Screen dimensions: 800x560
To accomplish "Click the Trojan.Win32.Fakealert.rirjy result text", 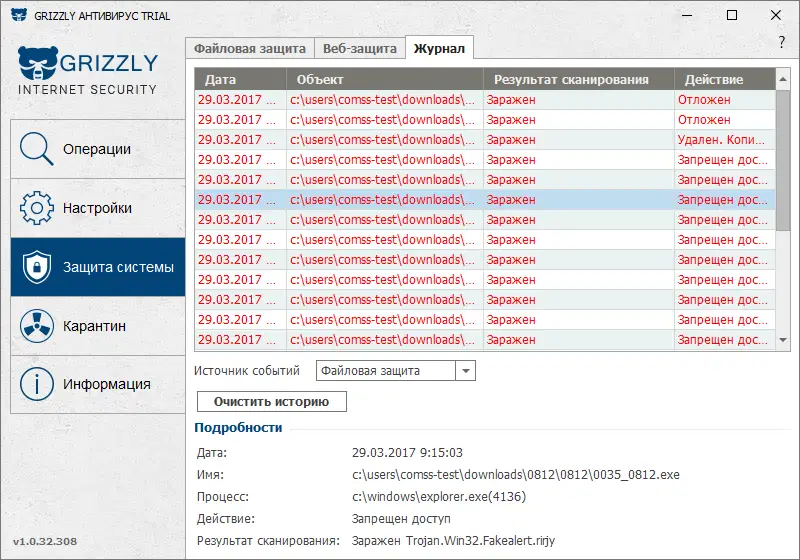I will click(x=480, y=541).
